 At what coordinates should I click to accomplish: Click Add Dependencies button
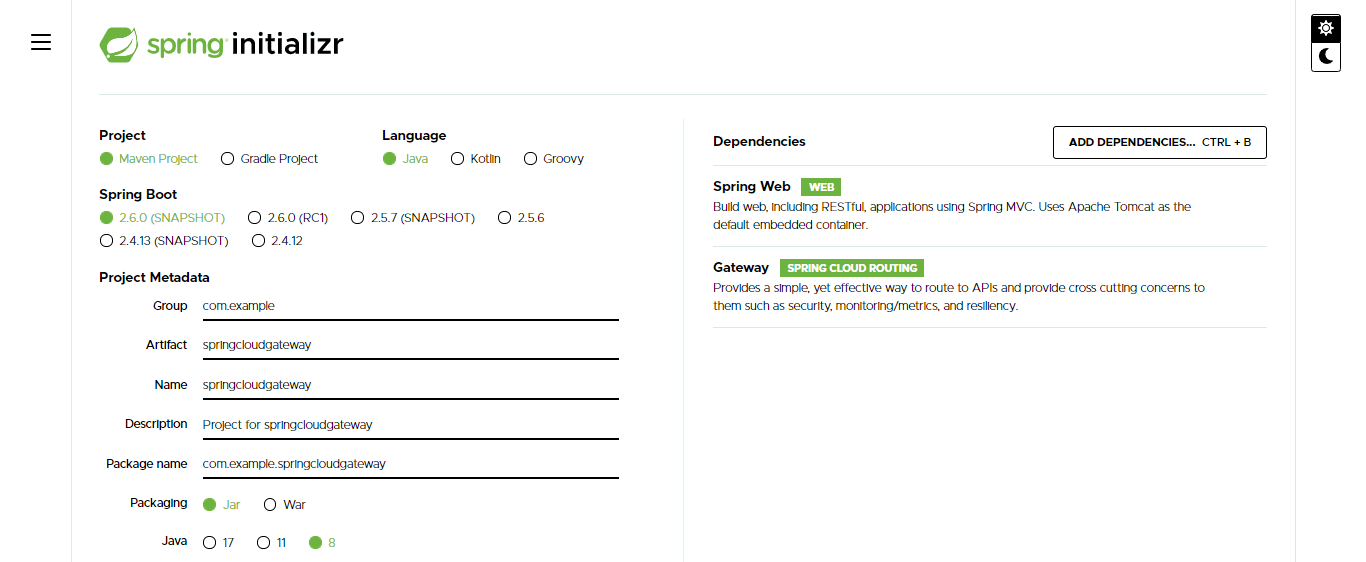(1160, 142)
